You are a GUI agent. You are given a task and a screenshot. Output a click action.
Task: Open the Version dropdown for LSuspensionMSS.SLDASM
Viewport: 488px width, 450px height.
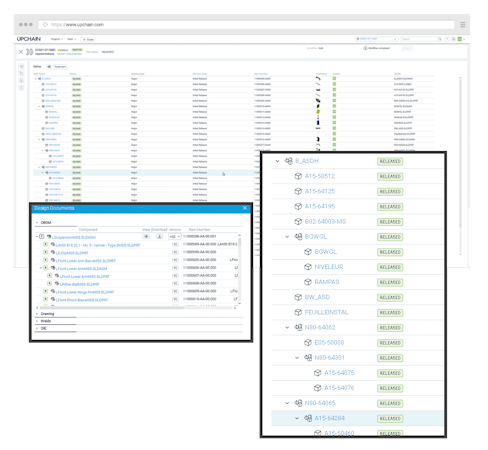(175, 237)
